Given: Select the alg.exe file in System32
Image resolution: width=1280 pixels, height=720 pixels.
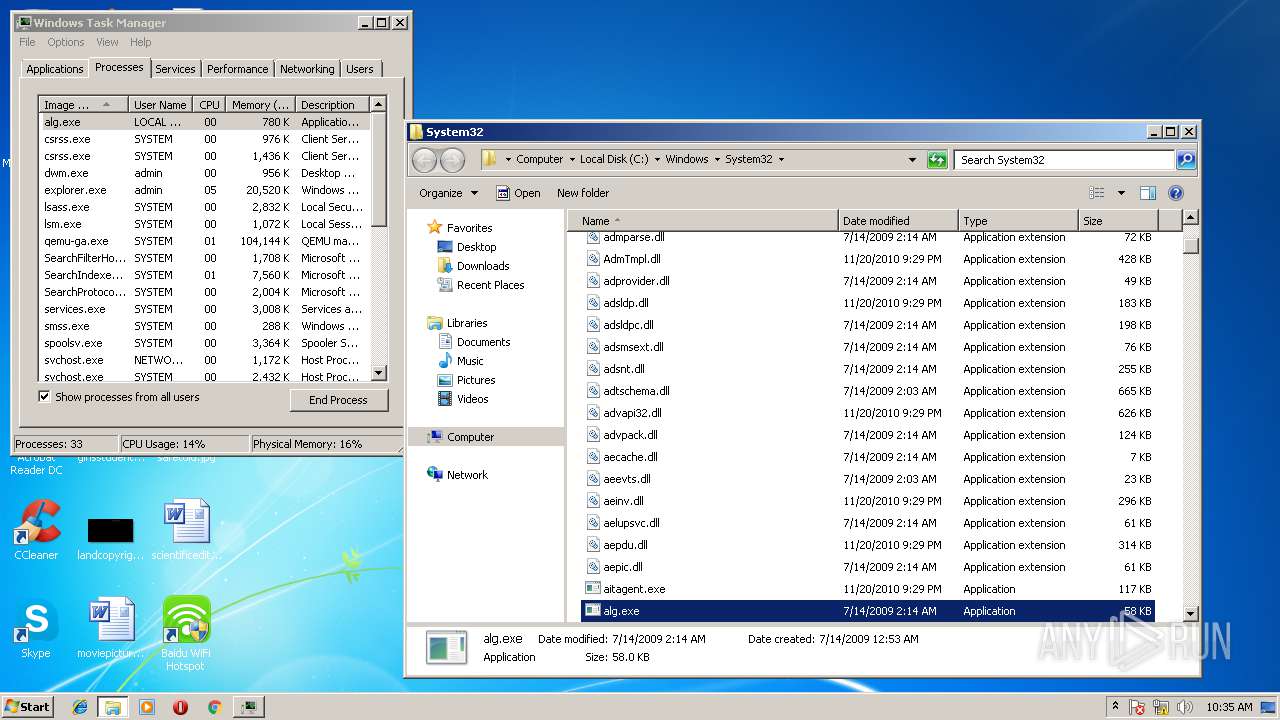Looking at the screenshot, I should tap(867, 611).
